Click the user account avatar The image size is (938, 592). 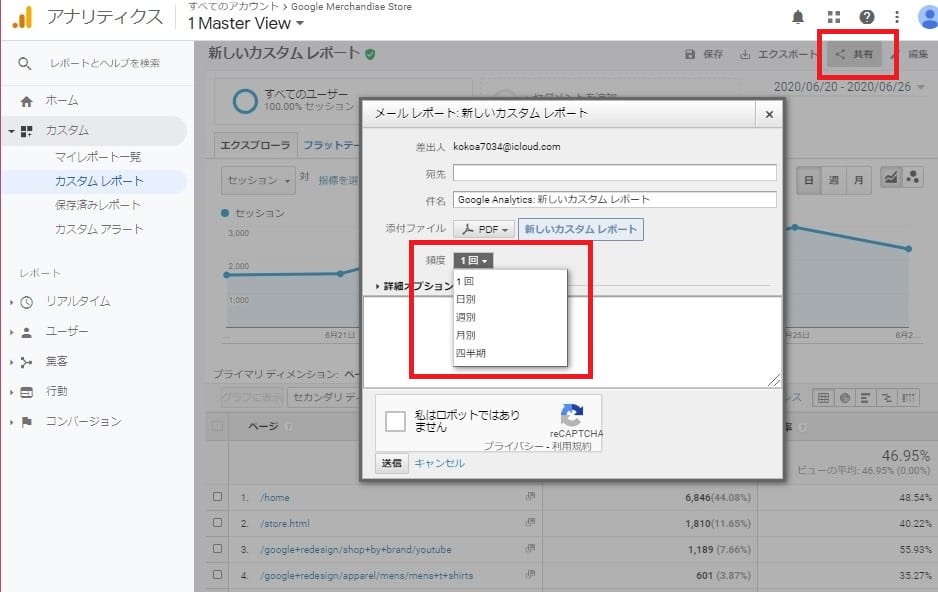point(928,17)
